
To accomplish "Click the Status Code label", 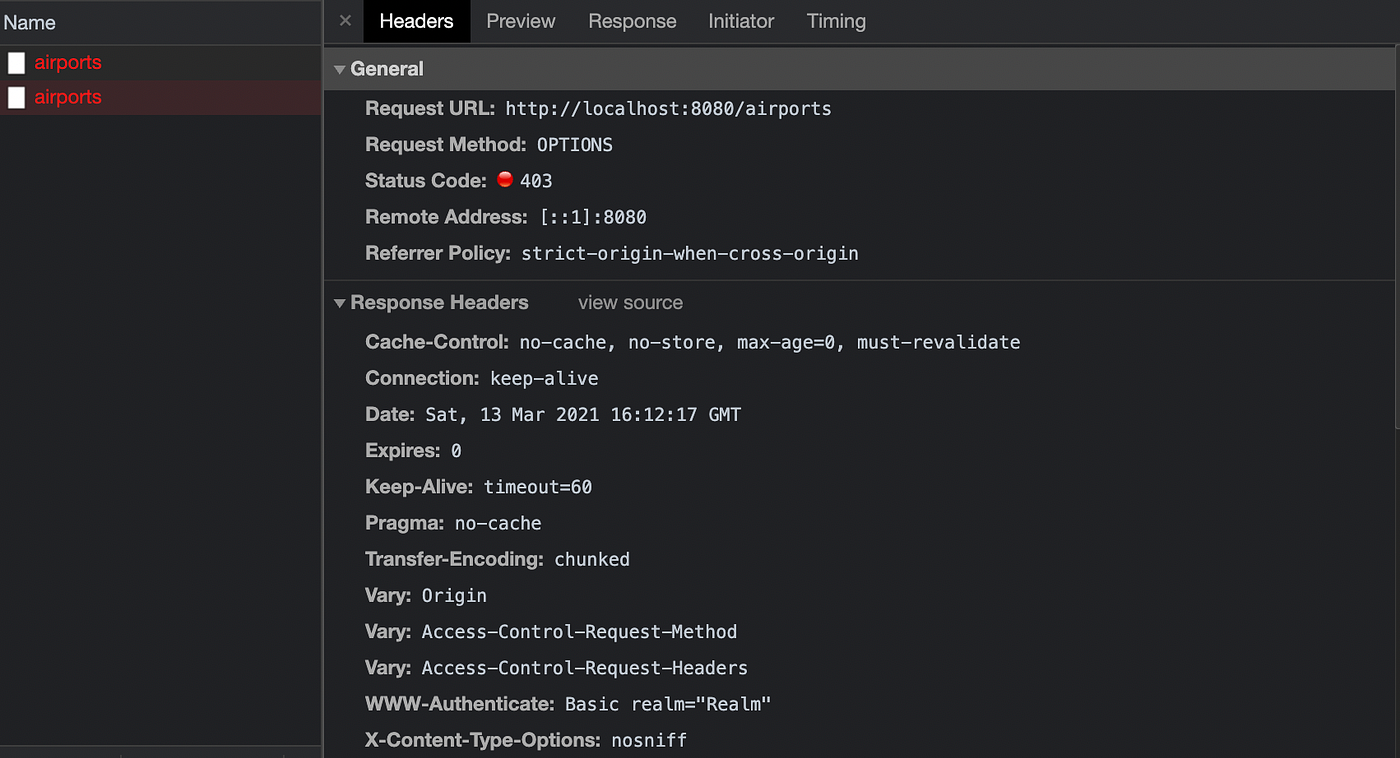I will coord(426,181).
